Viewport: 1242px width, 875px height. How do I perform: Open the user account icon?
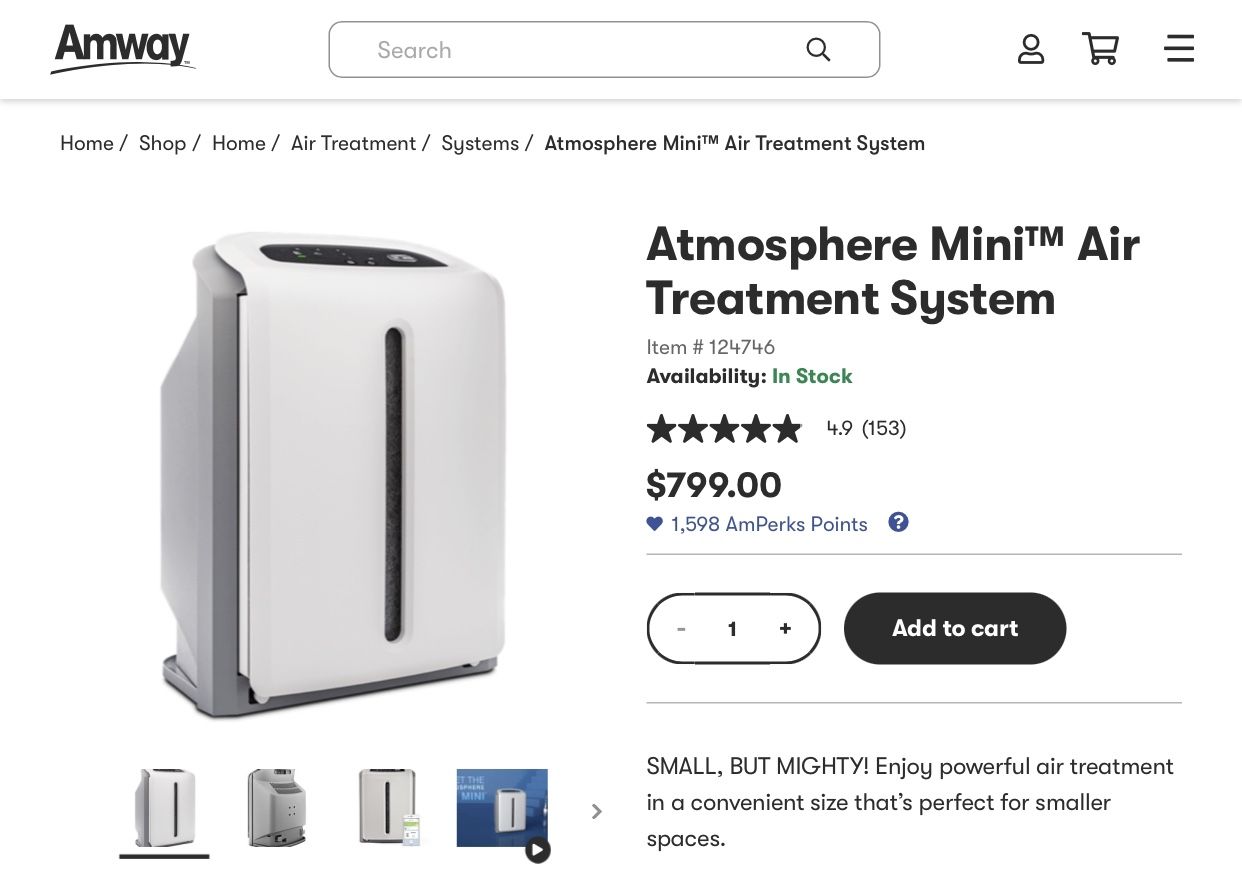coord(1031,49)
